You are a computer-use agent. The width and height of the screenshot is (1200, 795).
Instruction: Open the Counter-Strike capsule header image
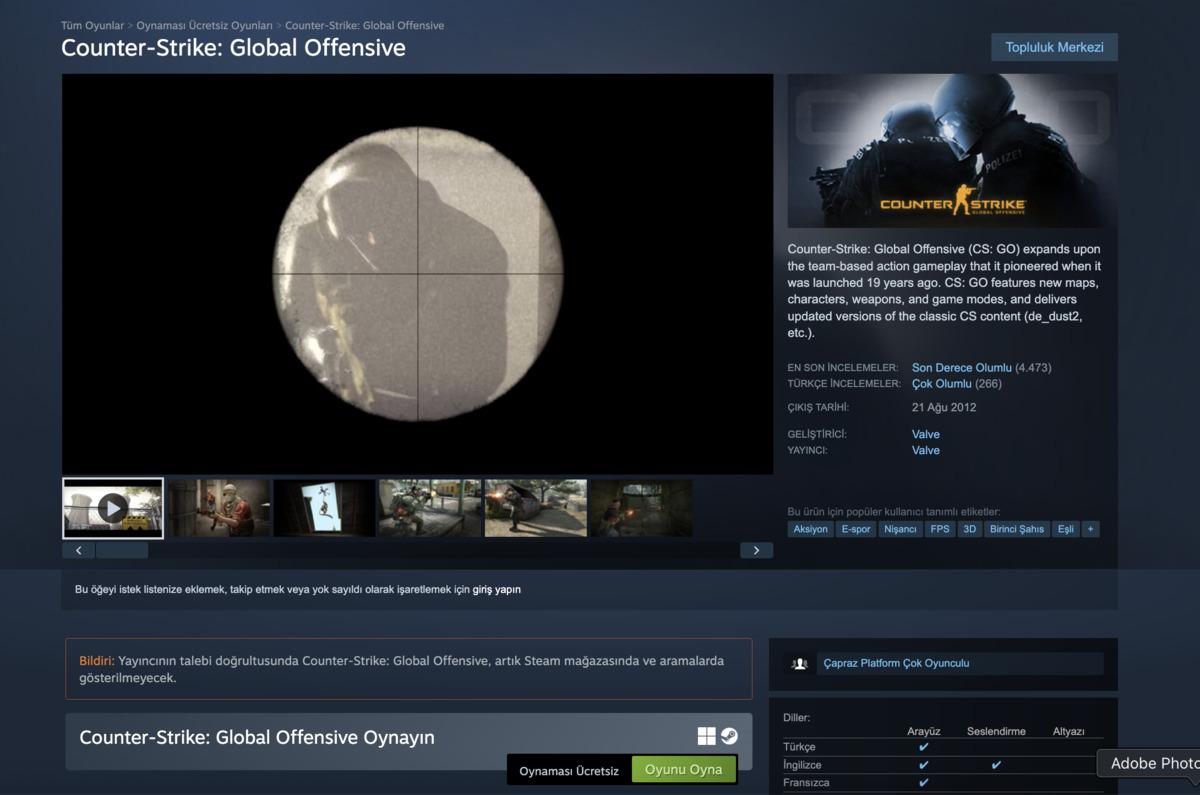(952, 151)
